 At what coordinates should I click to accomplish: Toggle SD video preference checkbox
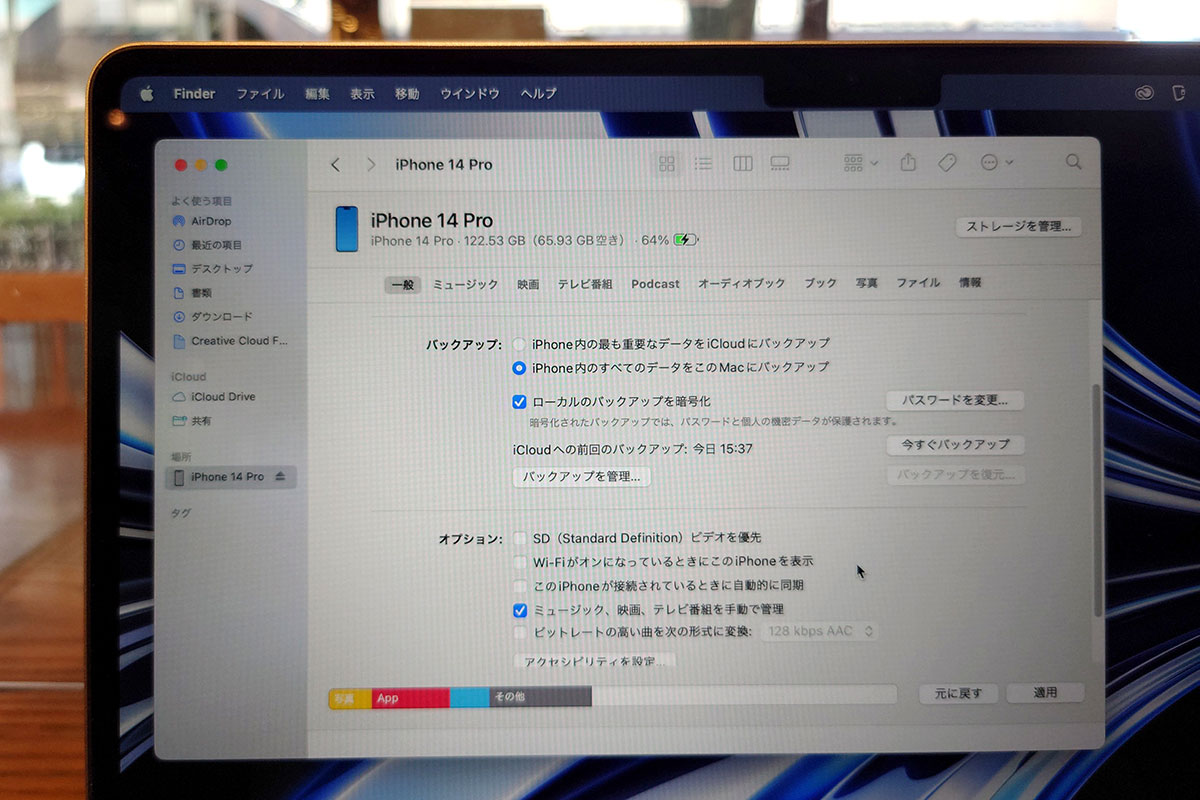(520, 538)
